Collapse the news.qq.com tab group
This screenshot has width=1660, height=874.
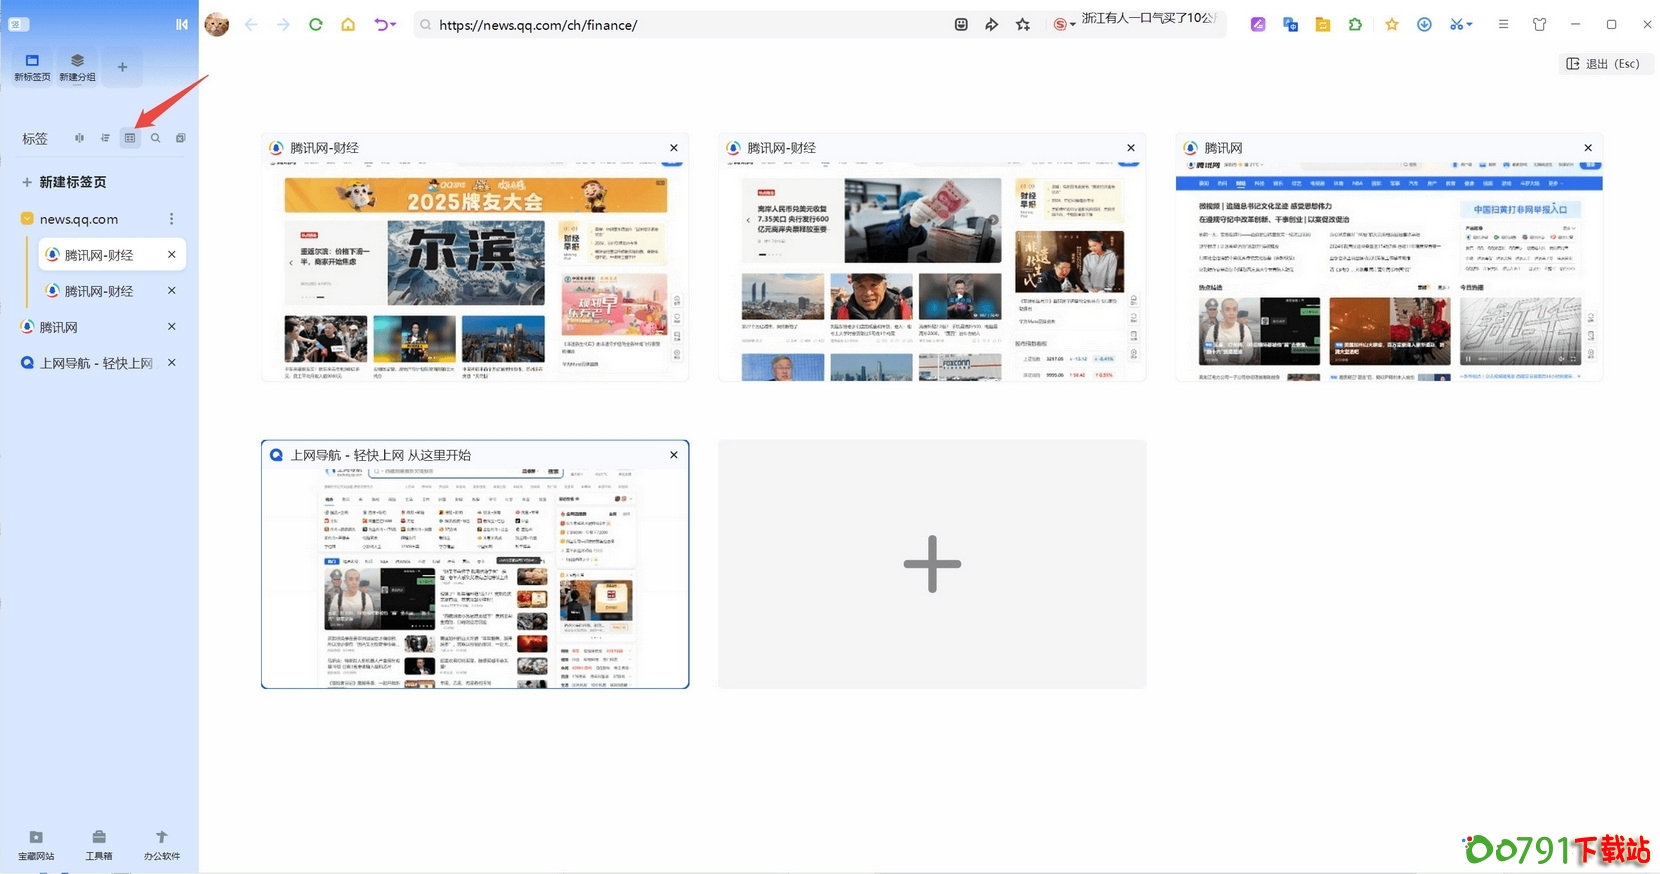(27, 219)
